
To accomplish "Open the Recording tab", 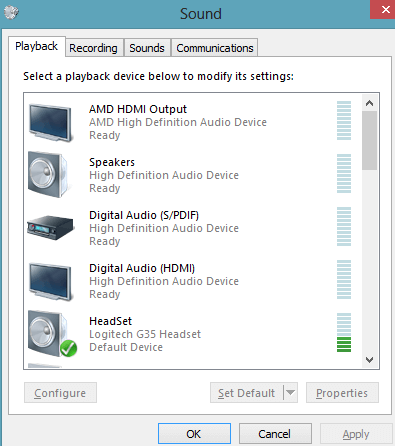I will 94,48.
